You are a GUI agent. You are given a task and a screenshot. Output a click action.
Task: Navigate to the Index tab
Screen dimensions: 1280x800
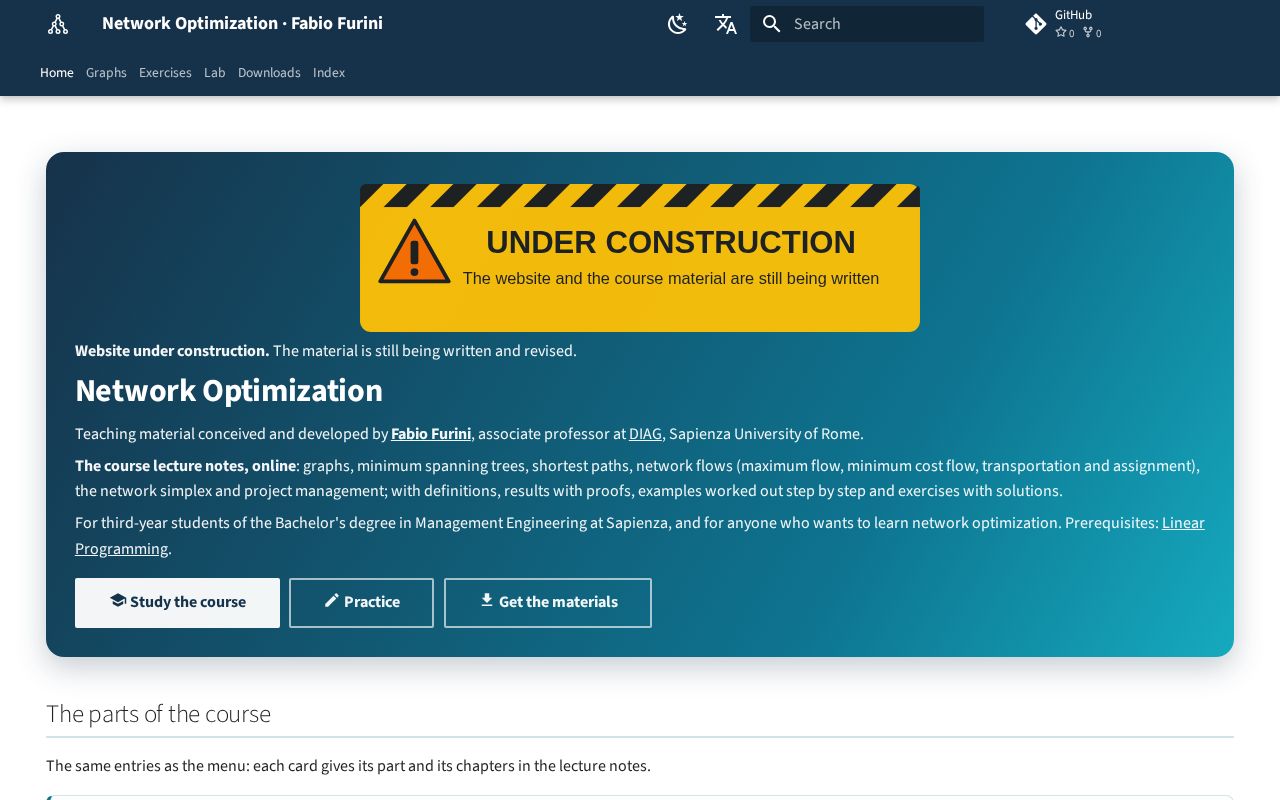point(329,73)
